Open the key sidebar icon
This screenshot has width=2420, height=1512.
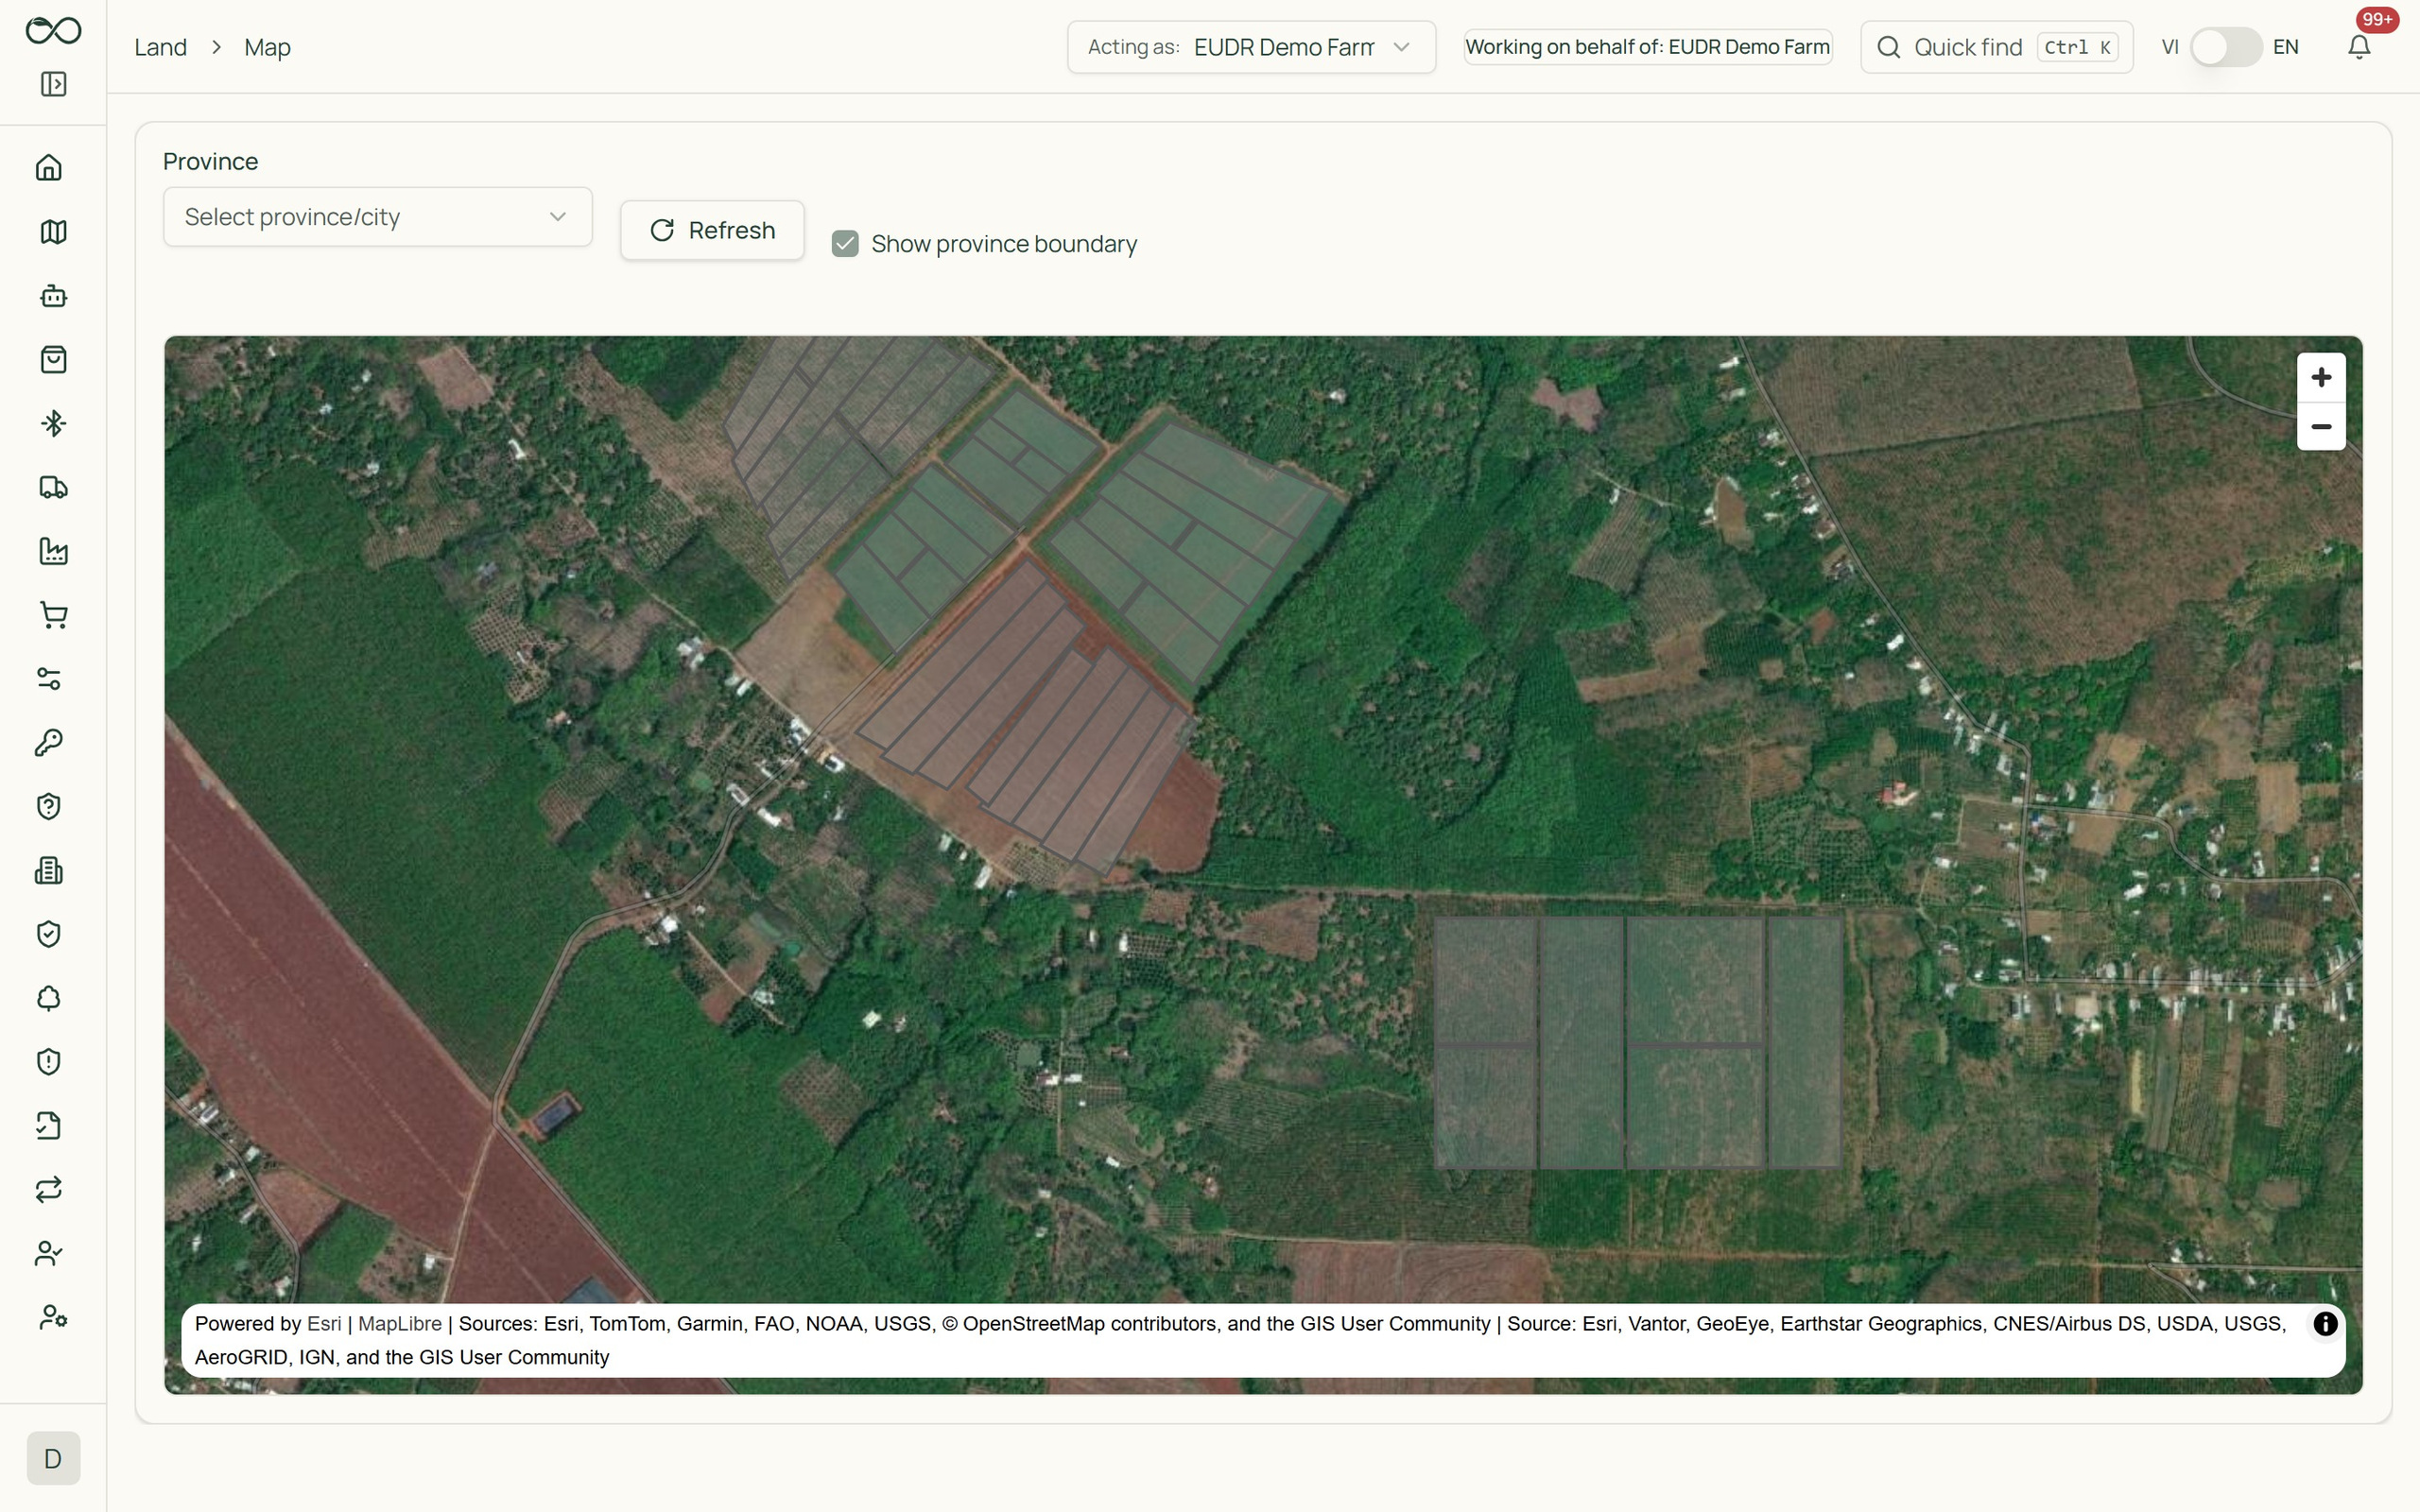click(49, 743)
